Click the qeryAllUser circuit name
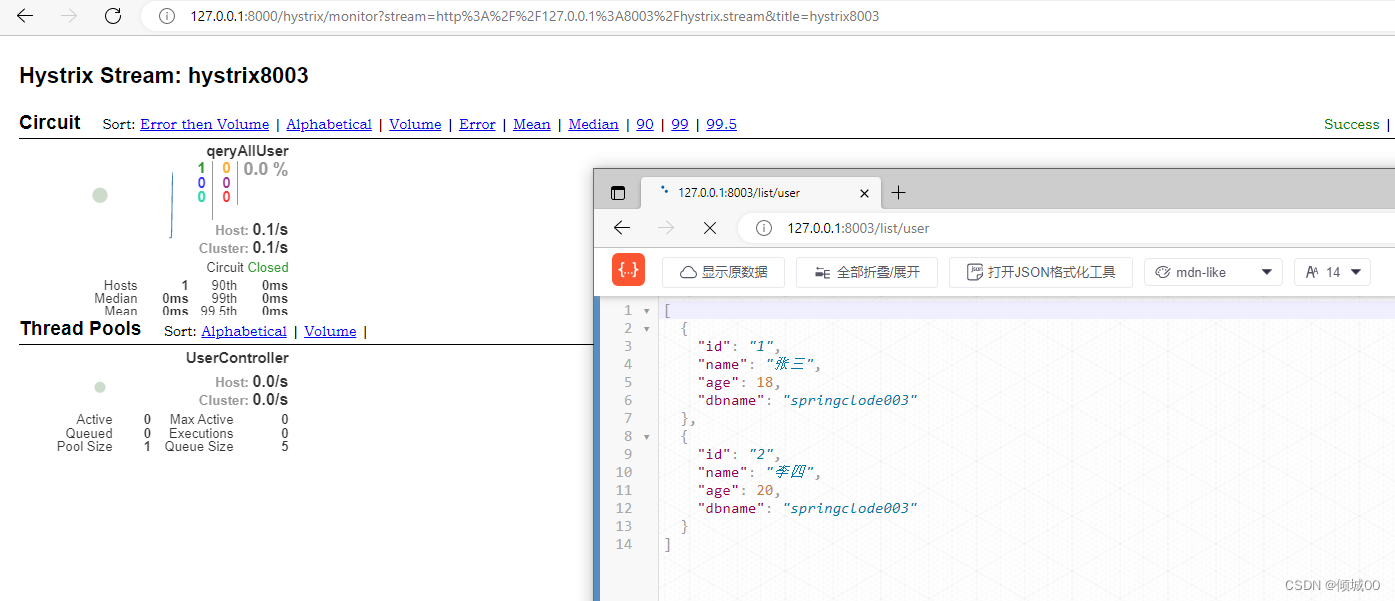 (x=247, y=151)
